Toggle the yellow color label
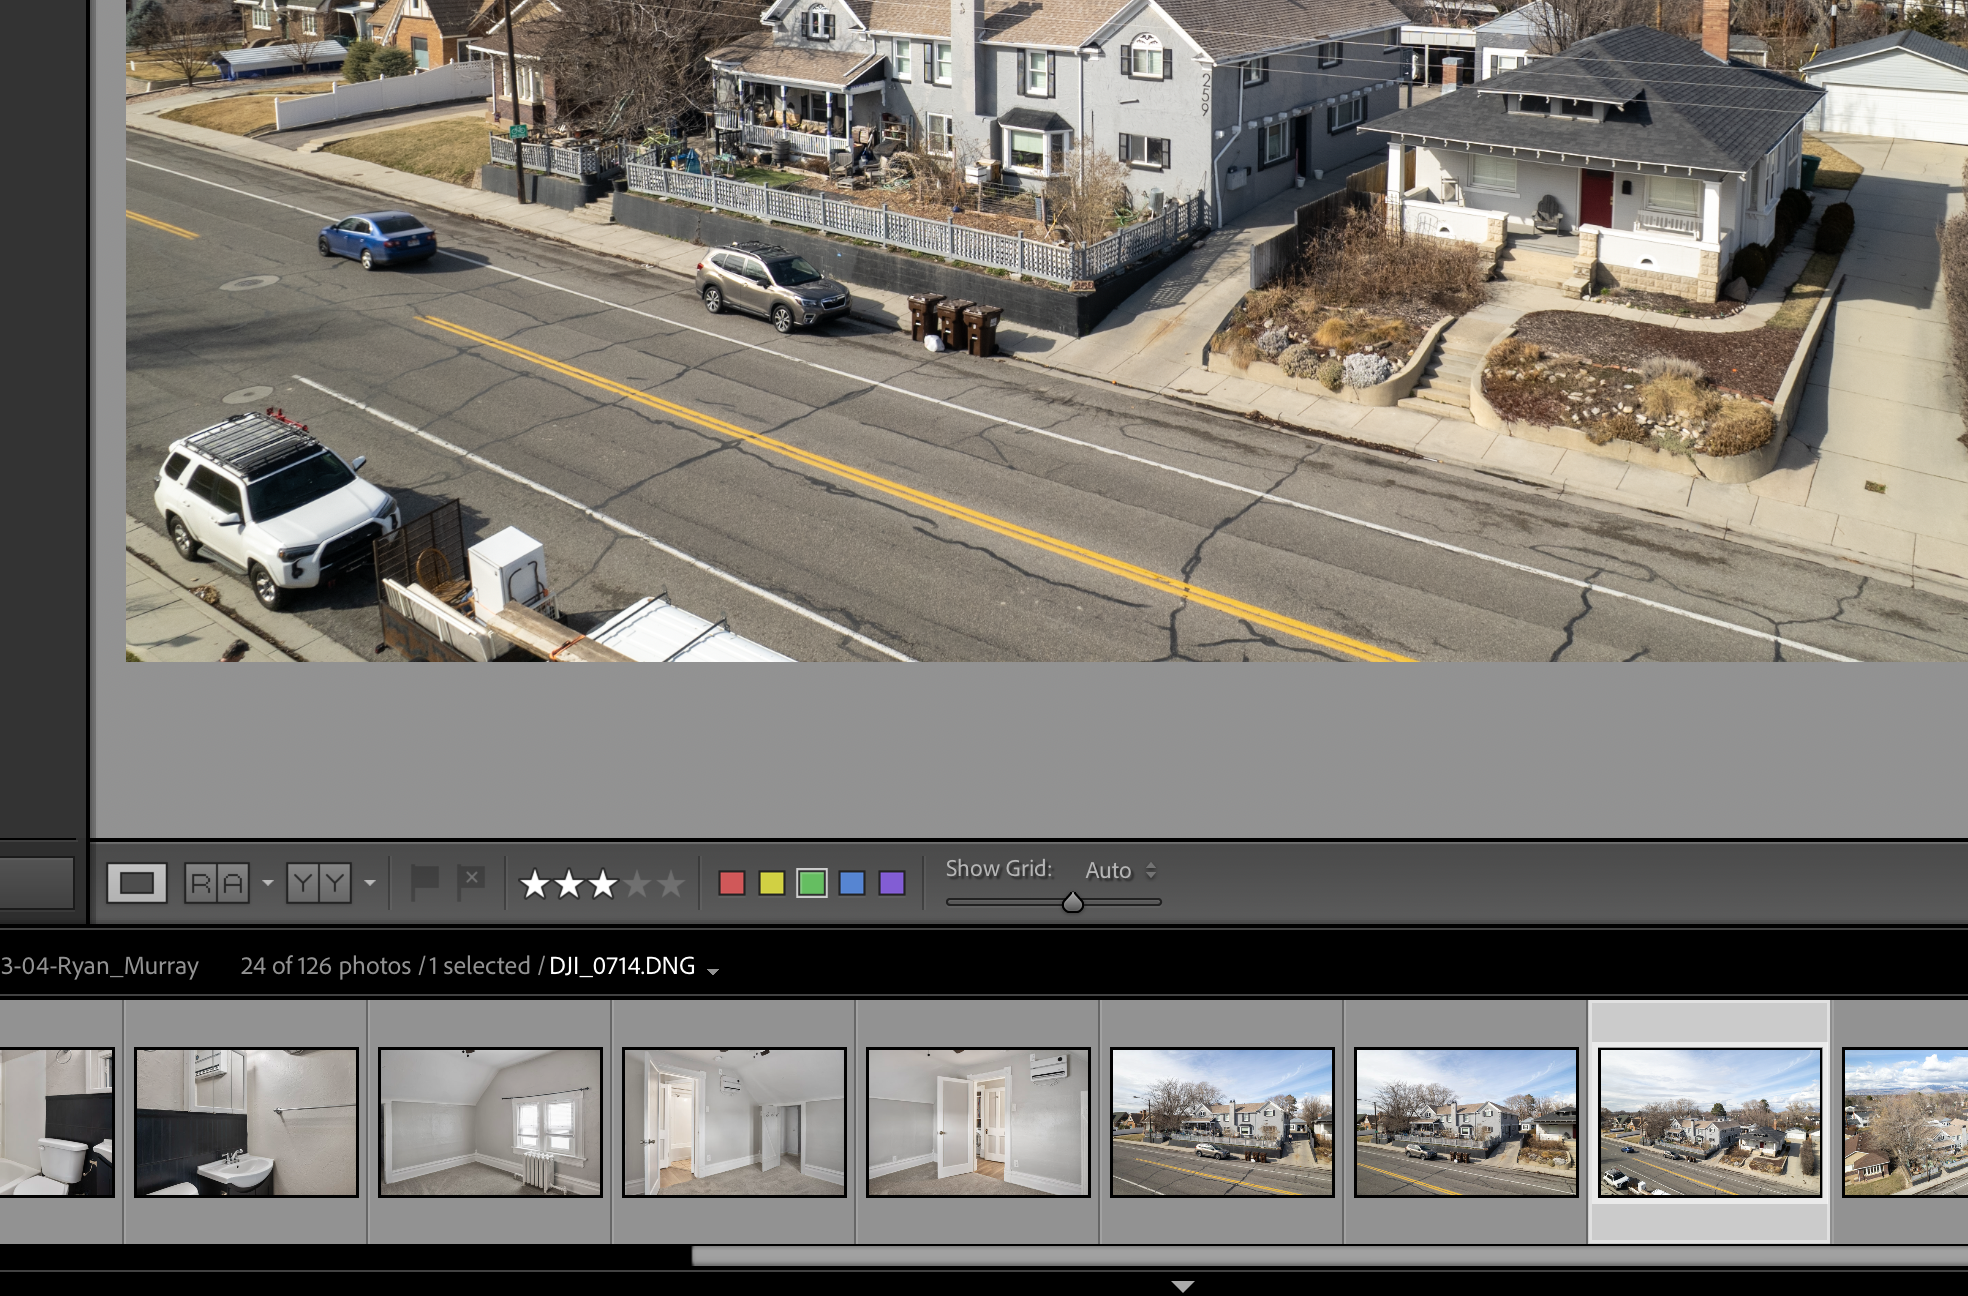 772,883
